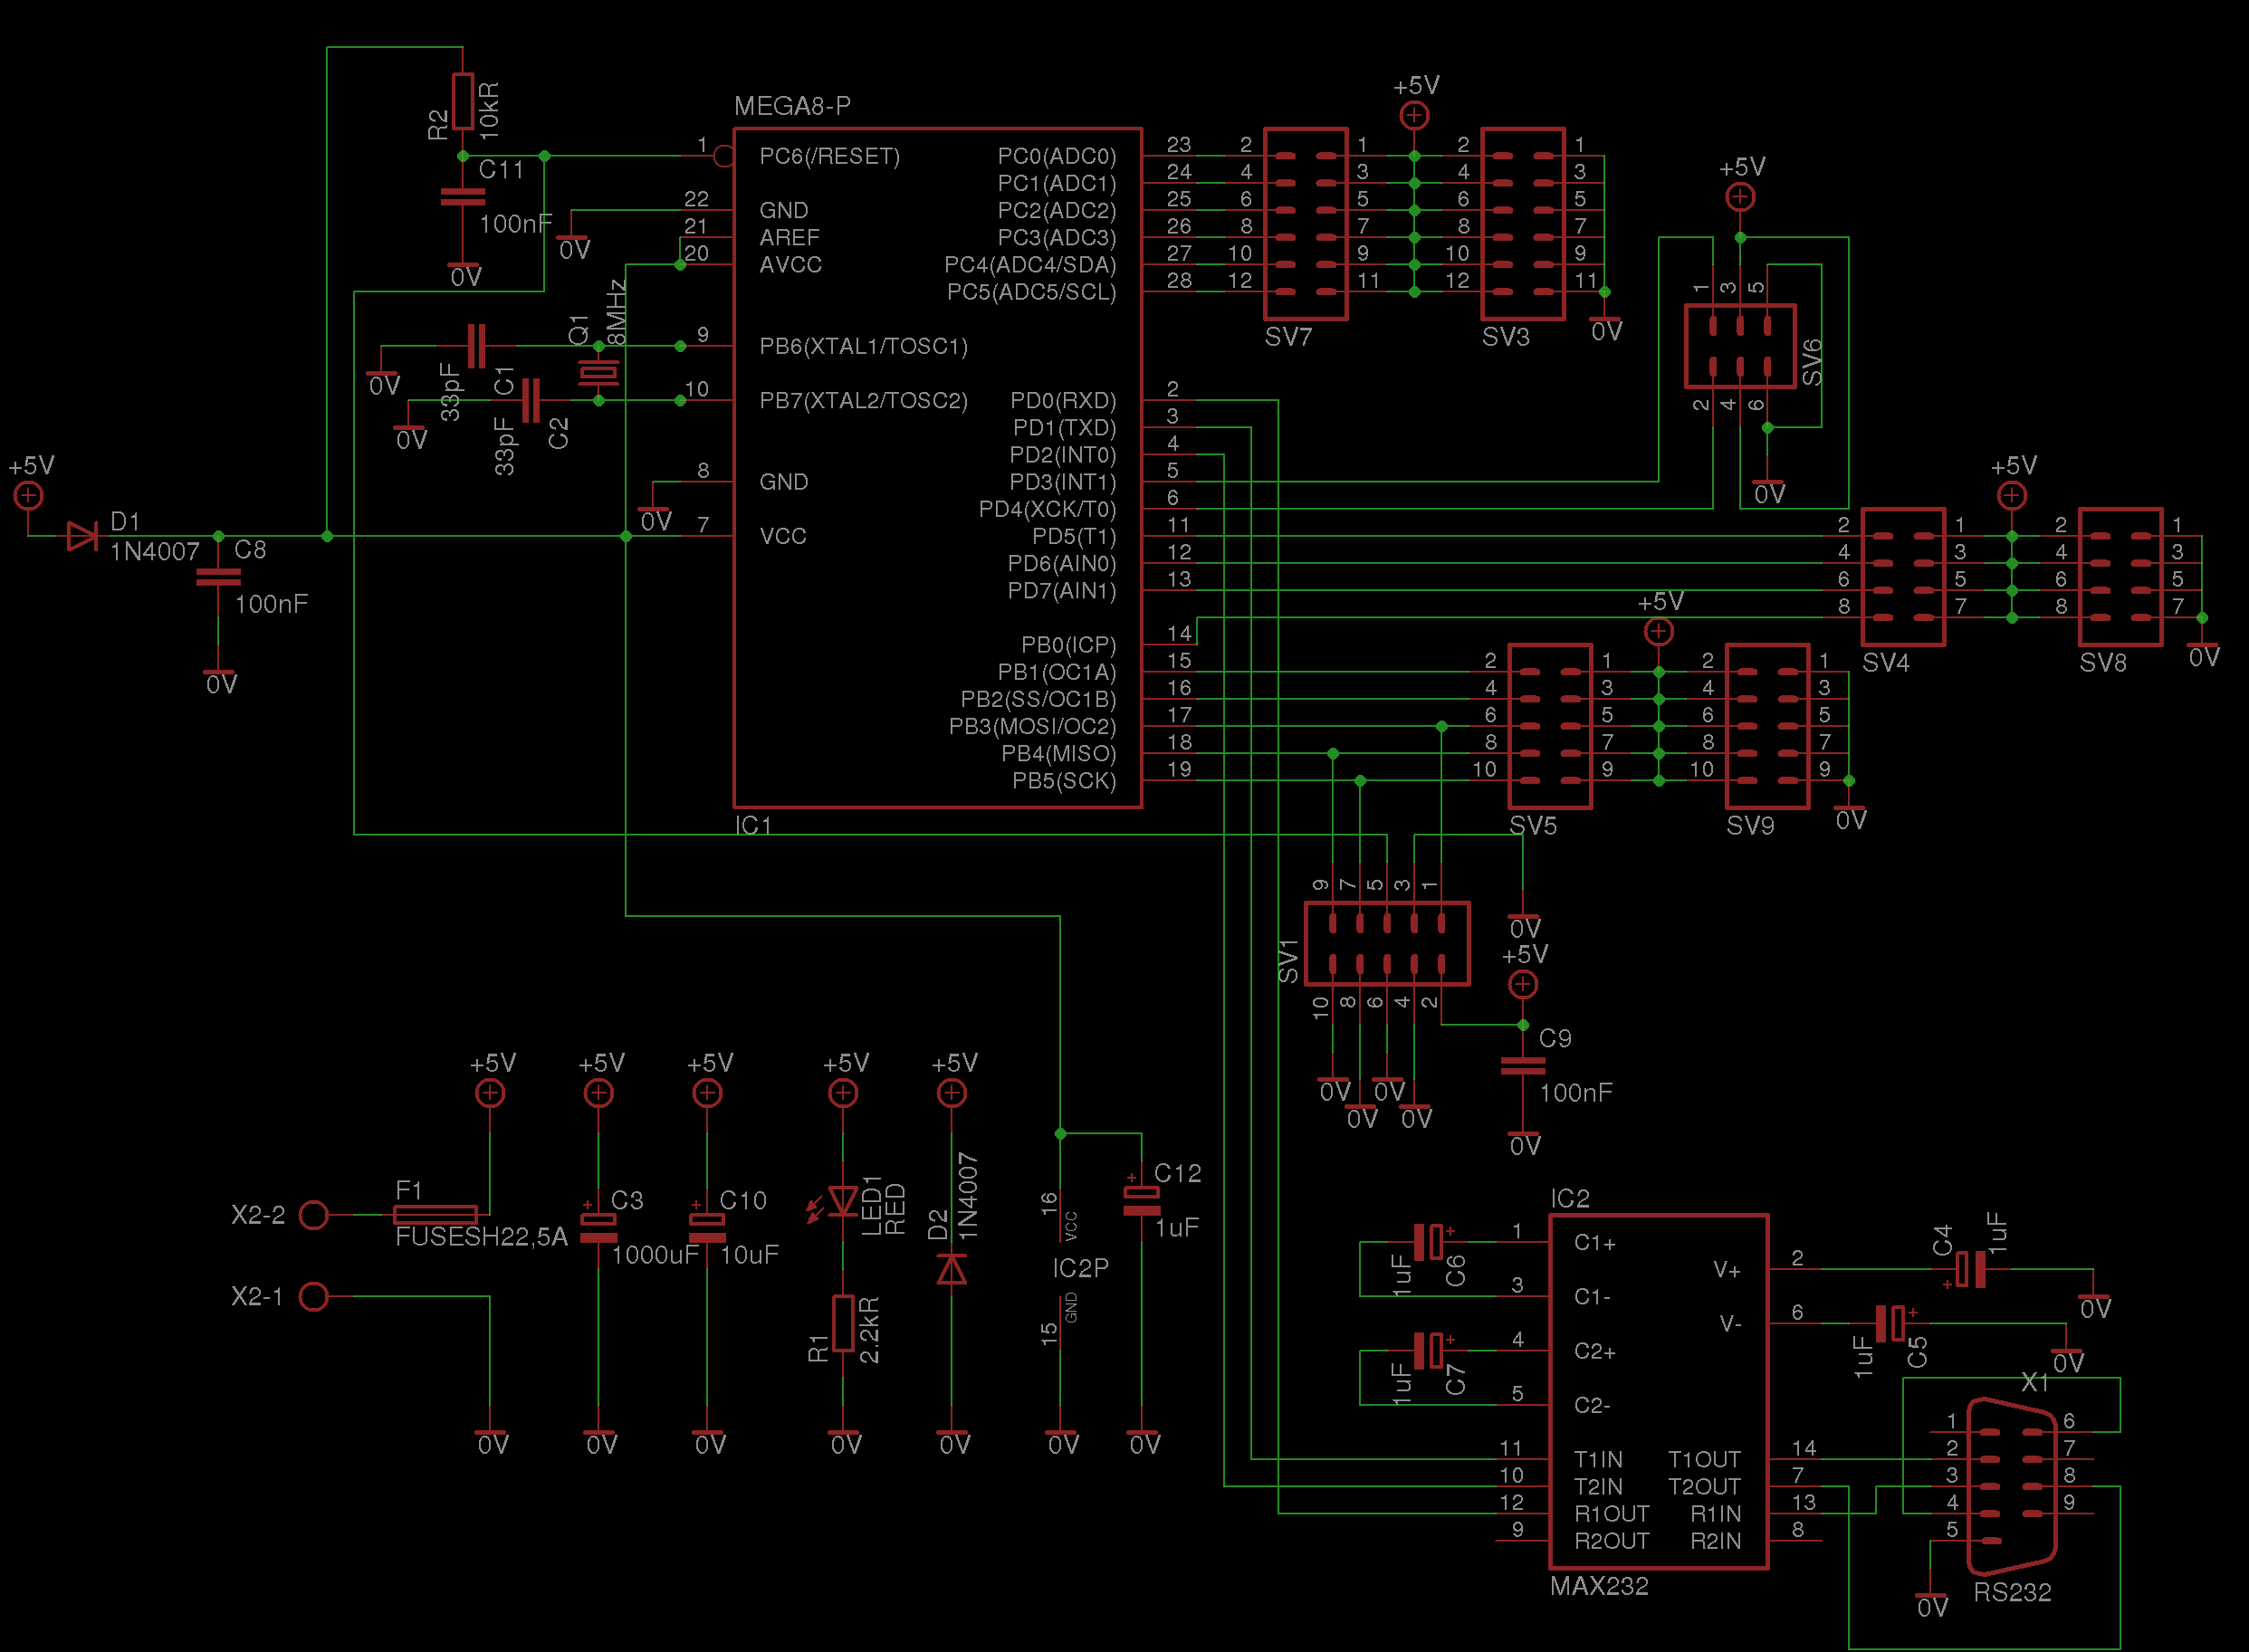Screen dimensions: 2249x1652
Task: Select the D1 1N4007 diode symbol
Action: (x=81, y=537)
